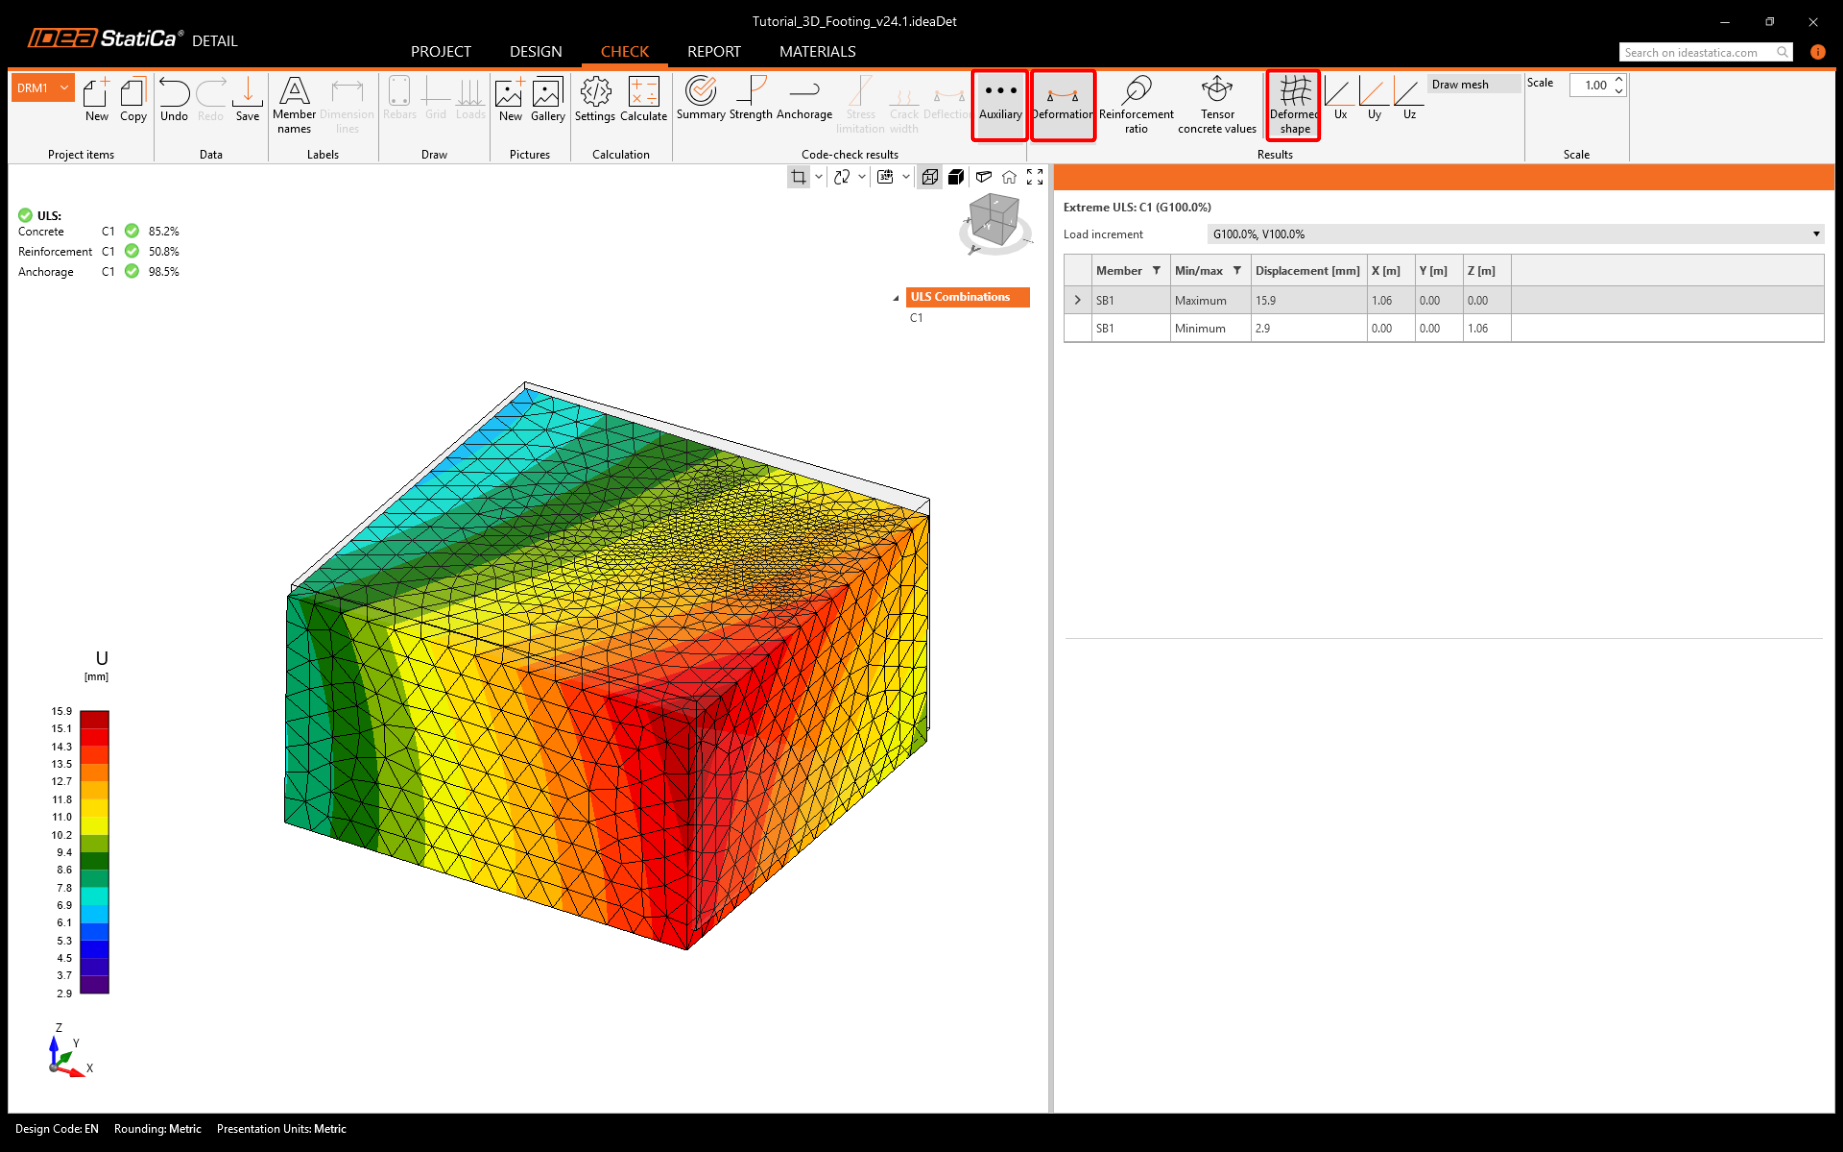Show Tensor concrete values
Image resolution: width=1843 pixels, height=1152 pixels.
click(x=1217, y=105)
